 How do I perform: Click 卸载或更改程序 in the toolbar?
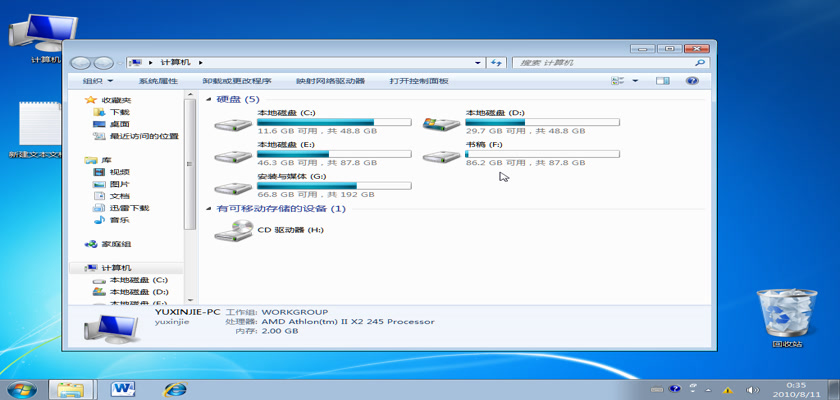237,81
